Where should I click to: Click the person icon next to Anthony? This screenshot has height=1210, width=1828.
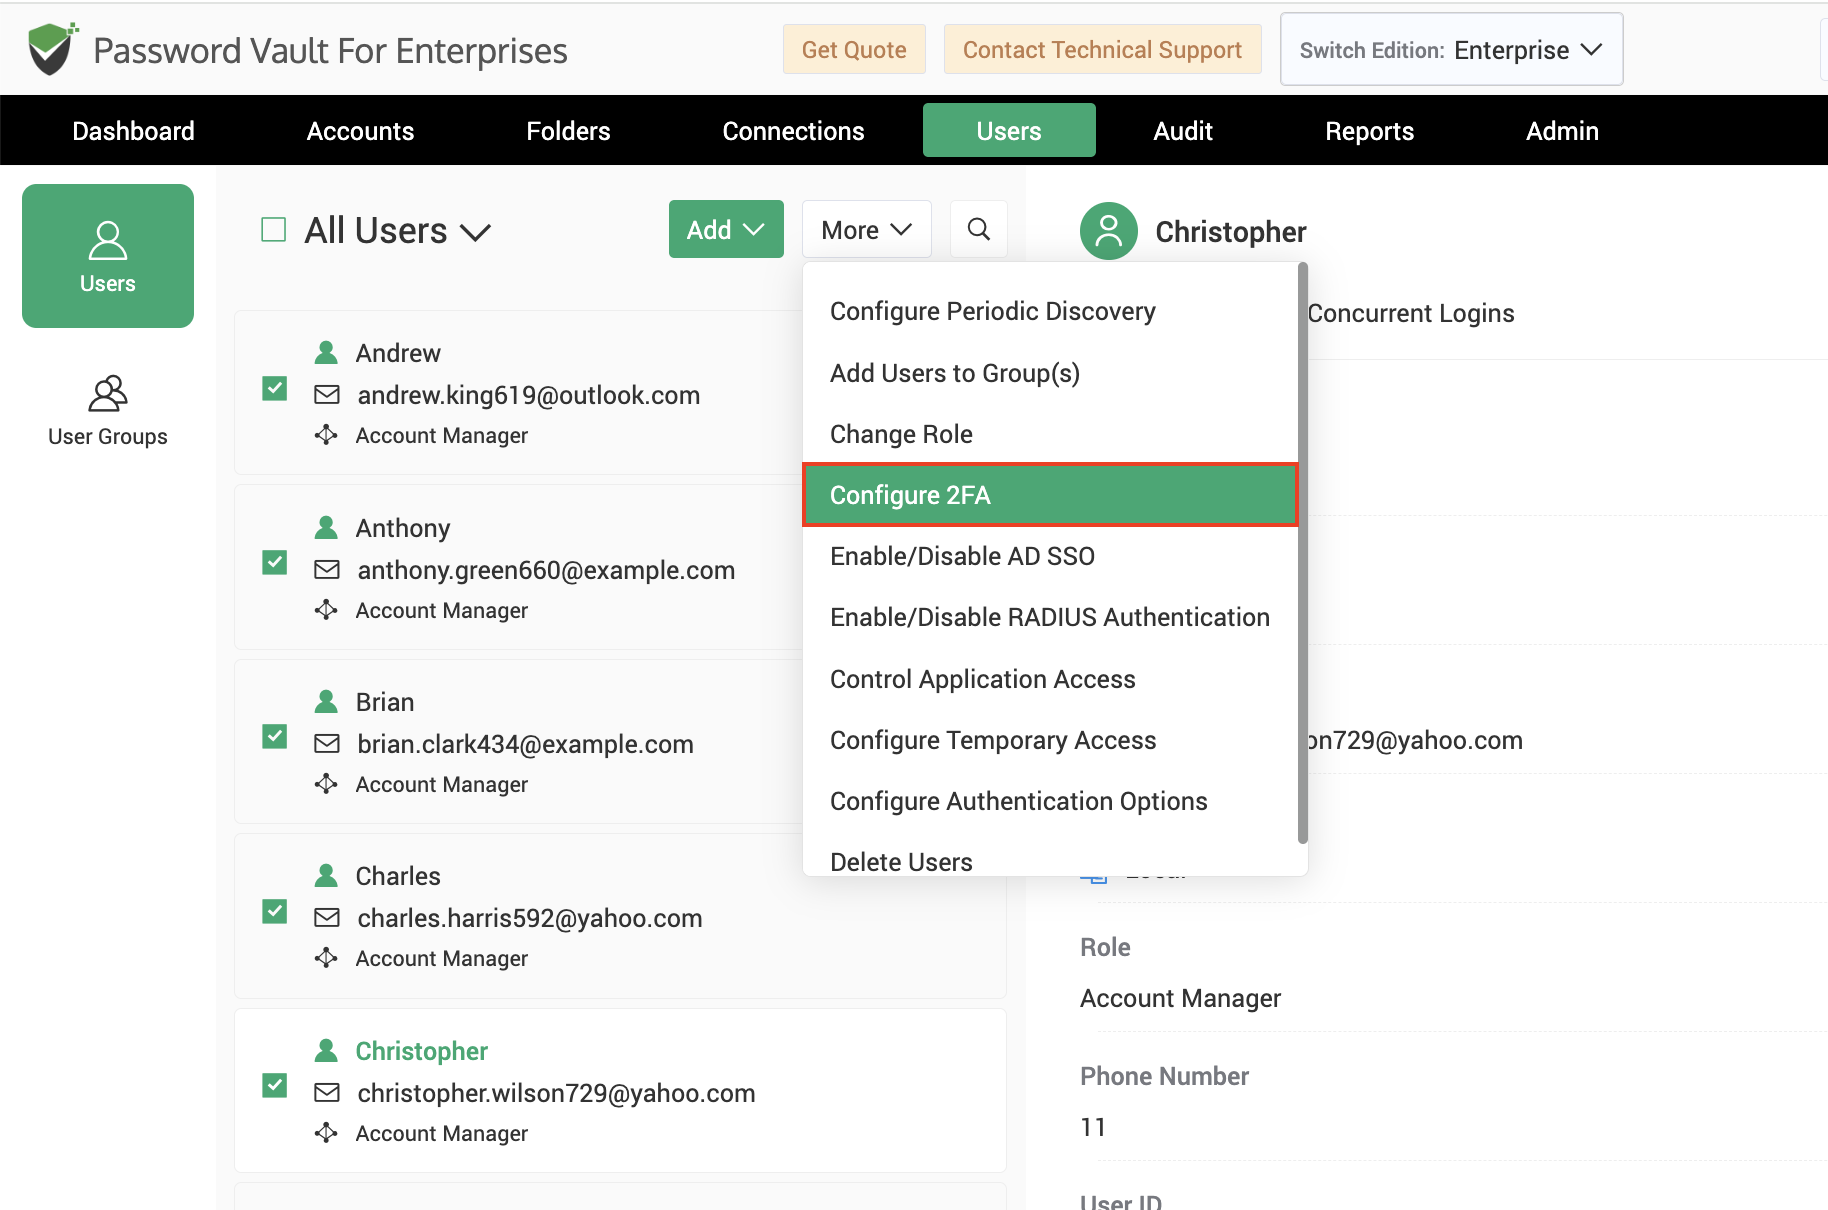coord(326,527)
